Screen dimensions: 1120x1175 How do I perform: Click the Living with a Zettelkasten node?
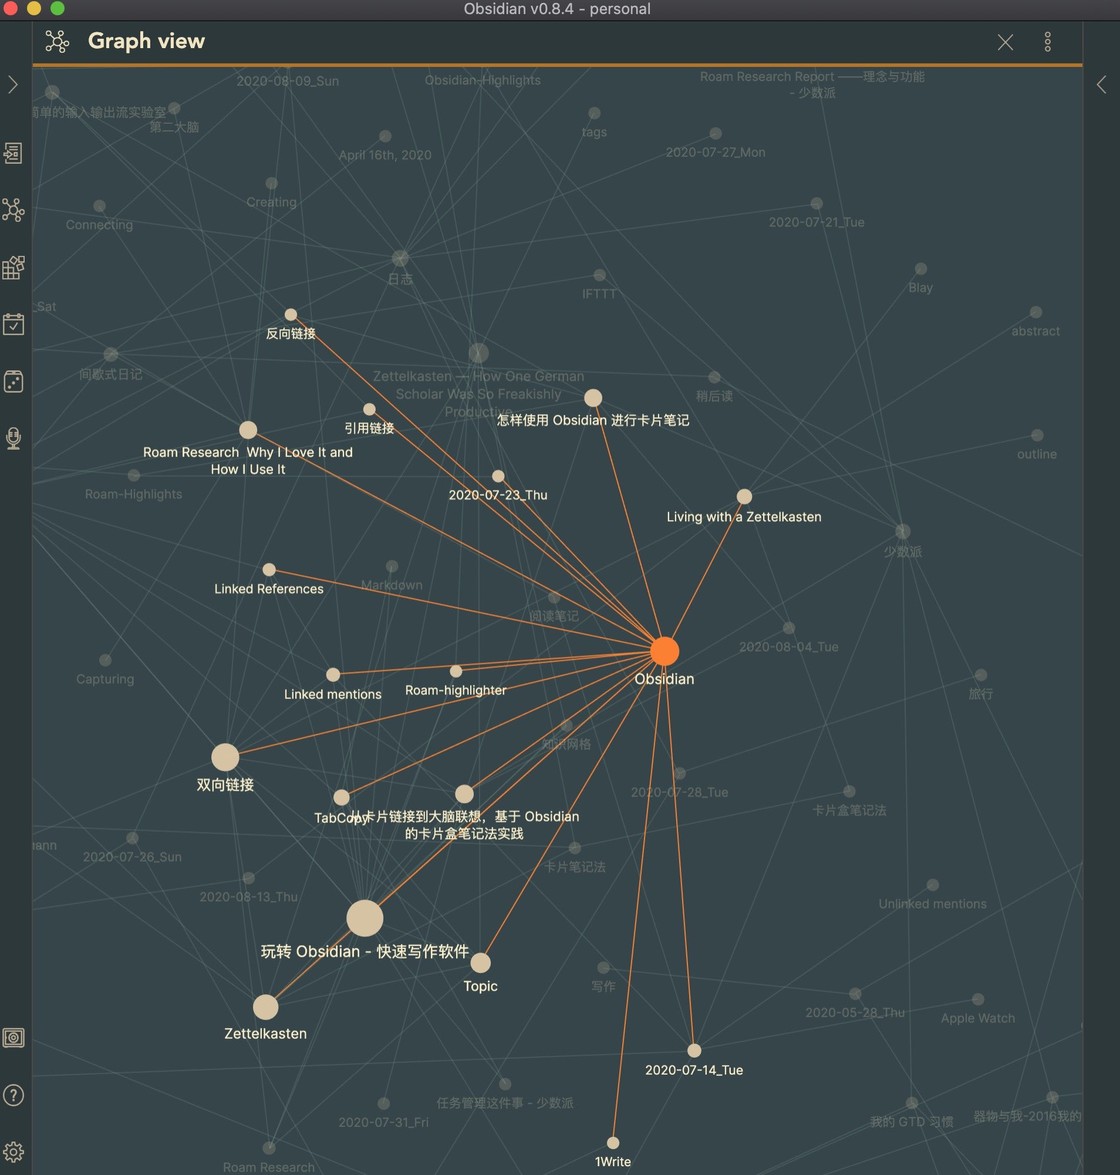coord(744,496)
